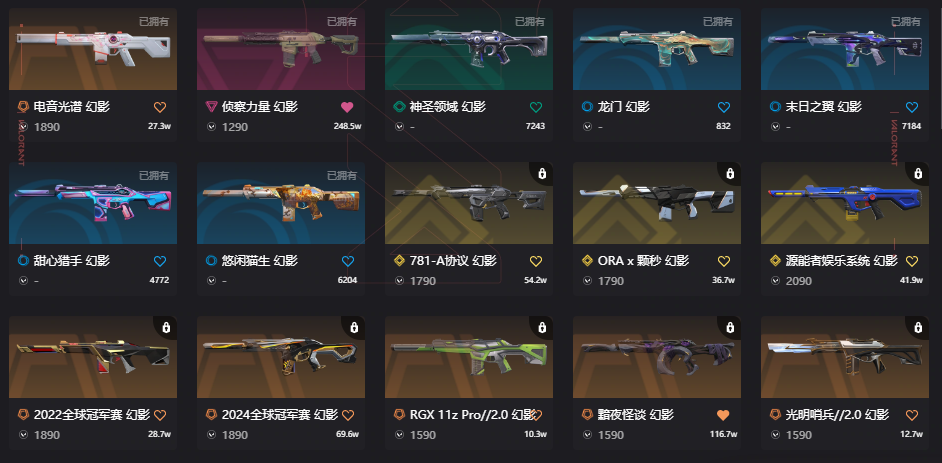Expand the price chevron under 悠闲猫生 幻影
Viewport: 942px width, 463px height.
211,280
